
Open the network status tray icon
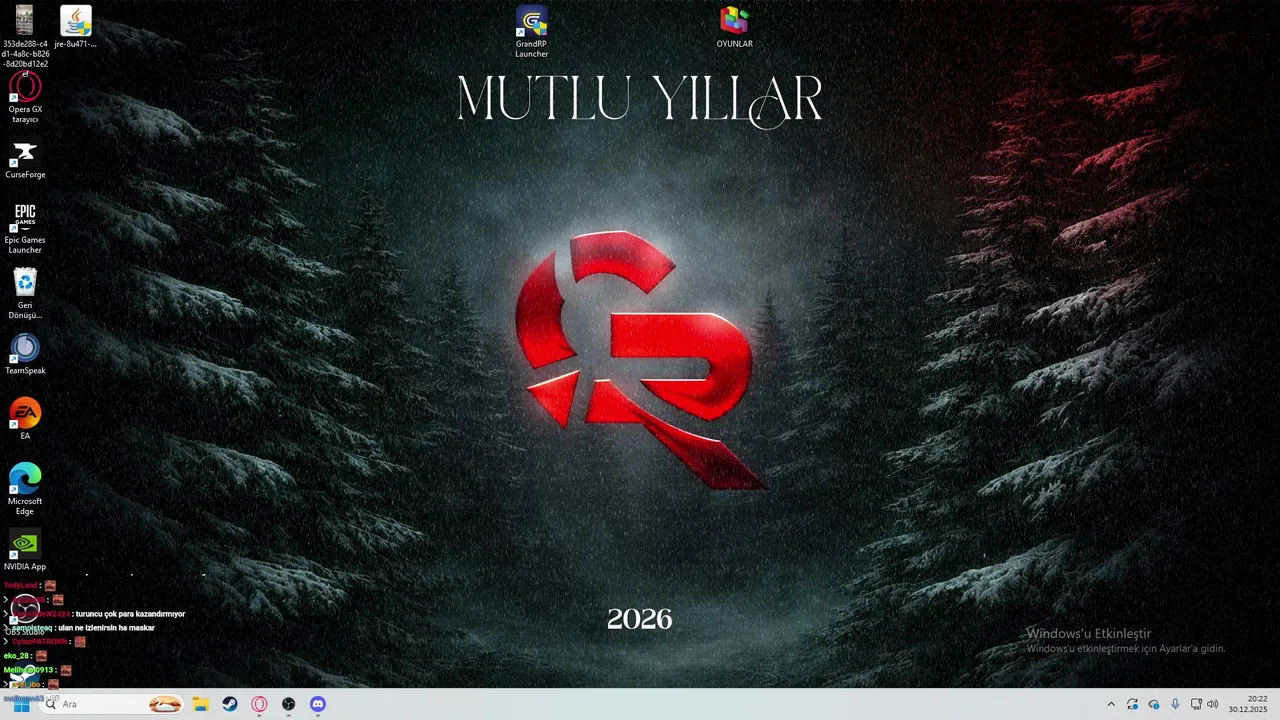click(x=1195, y=704)
